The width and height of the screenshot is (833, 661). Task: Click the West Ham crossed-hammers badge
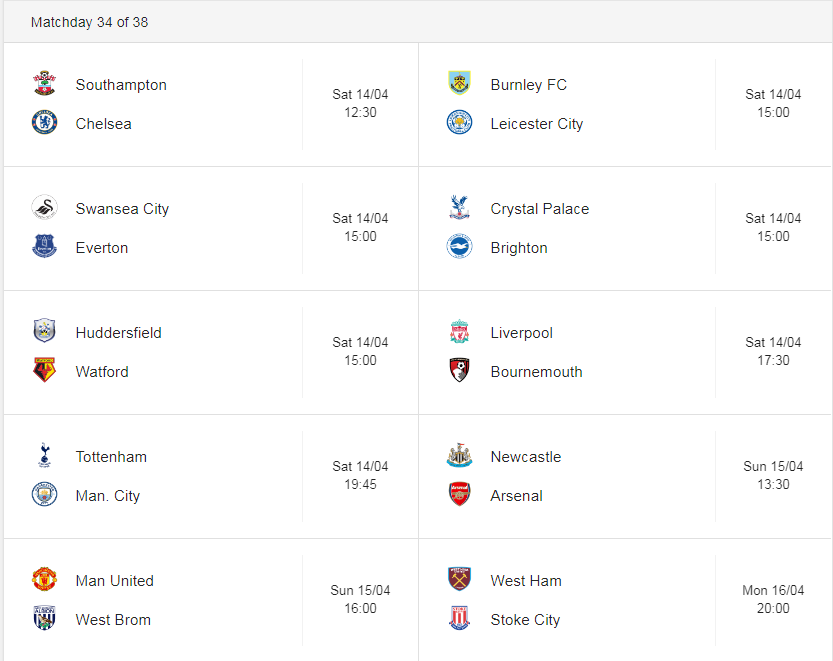[x=460, y=579]
